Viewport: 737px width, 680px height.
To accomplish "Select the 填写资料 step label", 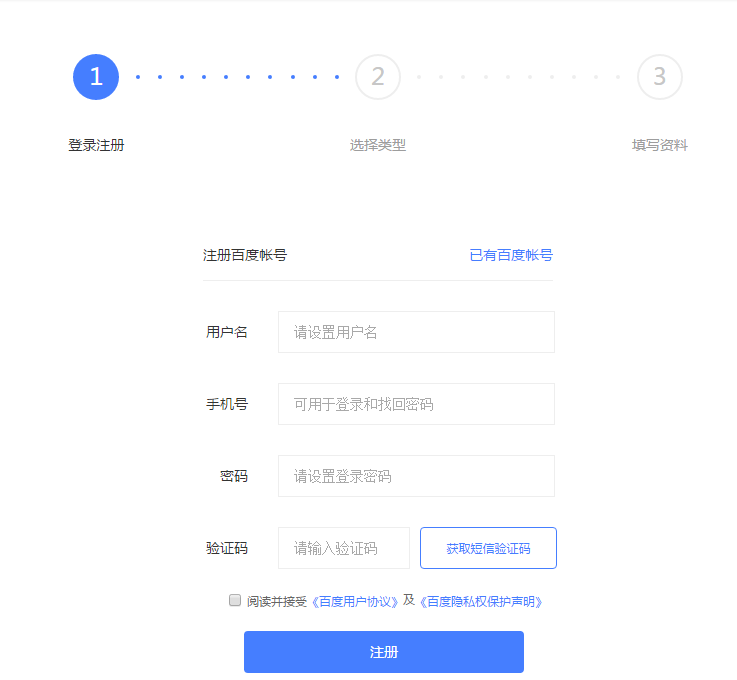I will [660, 145].
